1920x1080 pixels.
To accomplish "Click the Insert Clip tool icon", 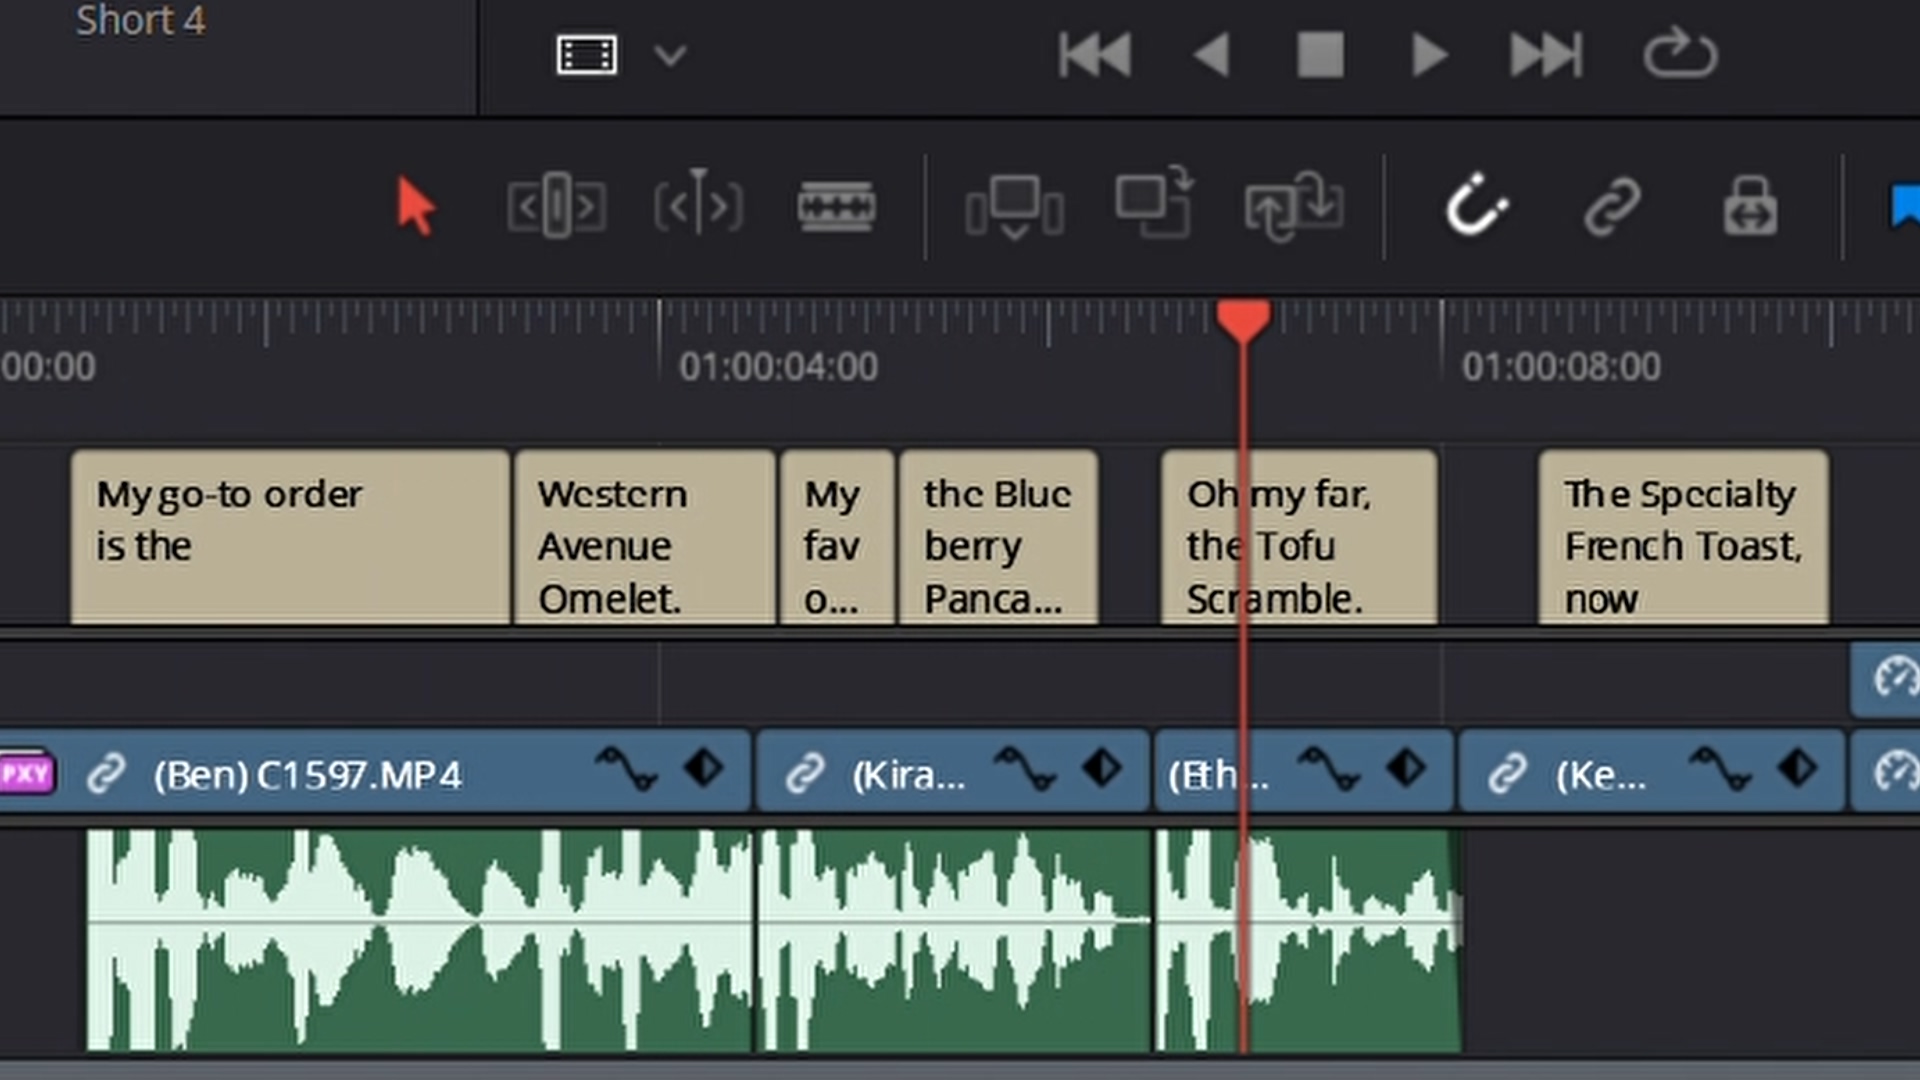I will pyautogui.click(x=1014, y=208).
